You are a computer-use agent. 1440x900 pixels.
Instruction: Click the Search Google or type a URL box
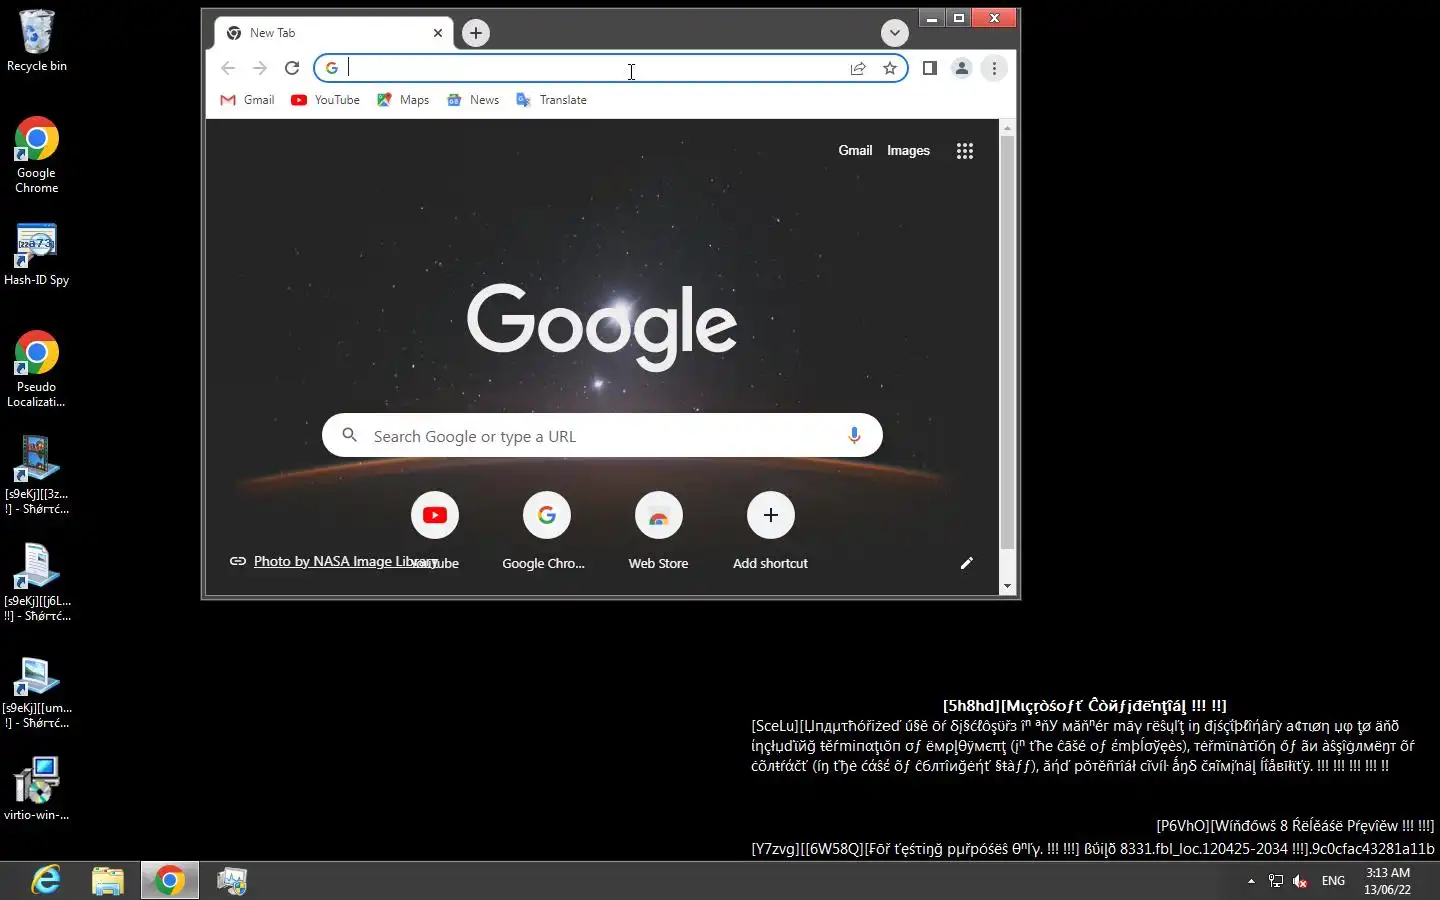click(x=602, y=436)
